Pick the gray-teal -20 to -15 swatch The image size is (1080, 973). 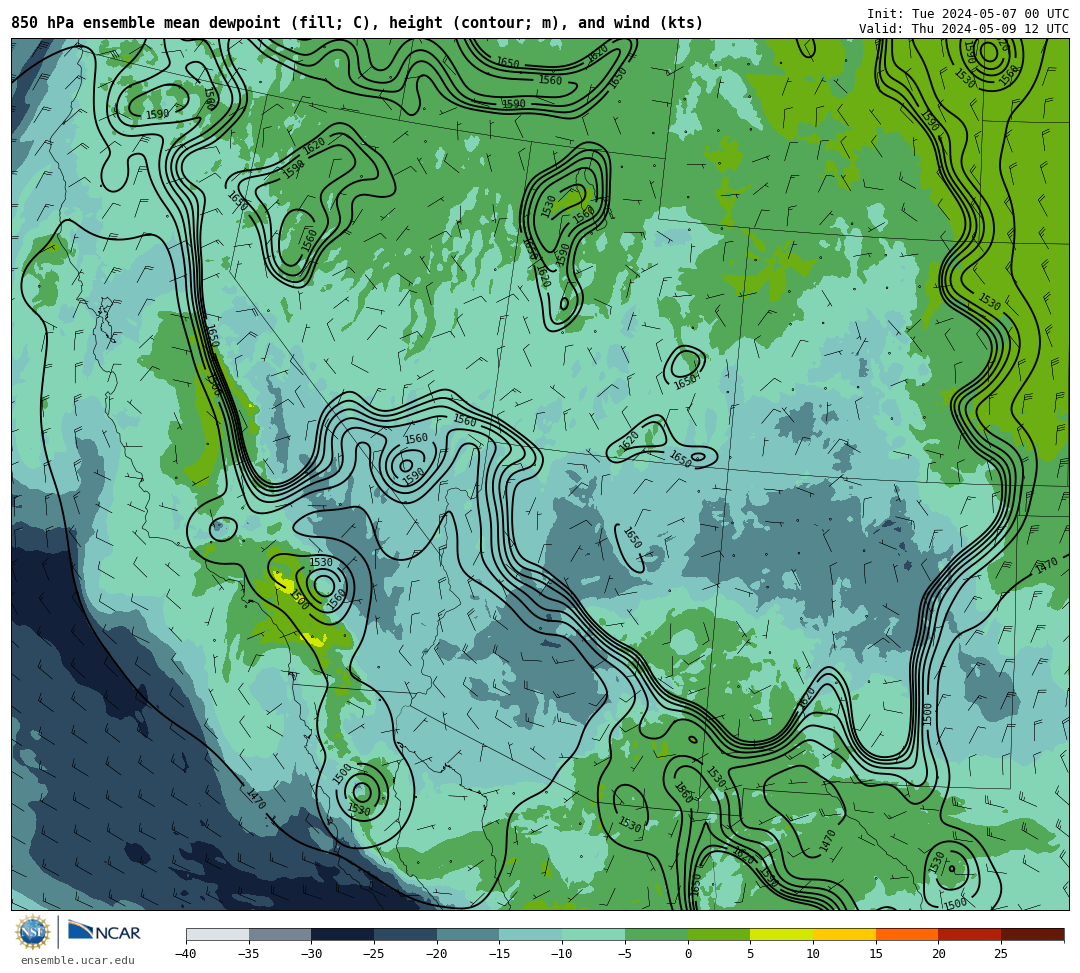click(468, 934)
